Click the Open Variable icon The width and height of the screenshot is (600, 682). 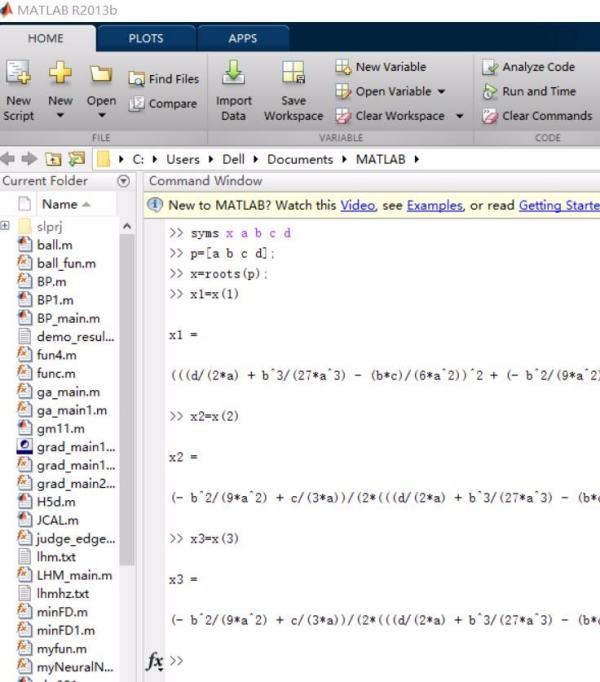343,91
